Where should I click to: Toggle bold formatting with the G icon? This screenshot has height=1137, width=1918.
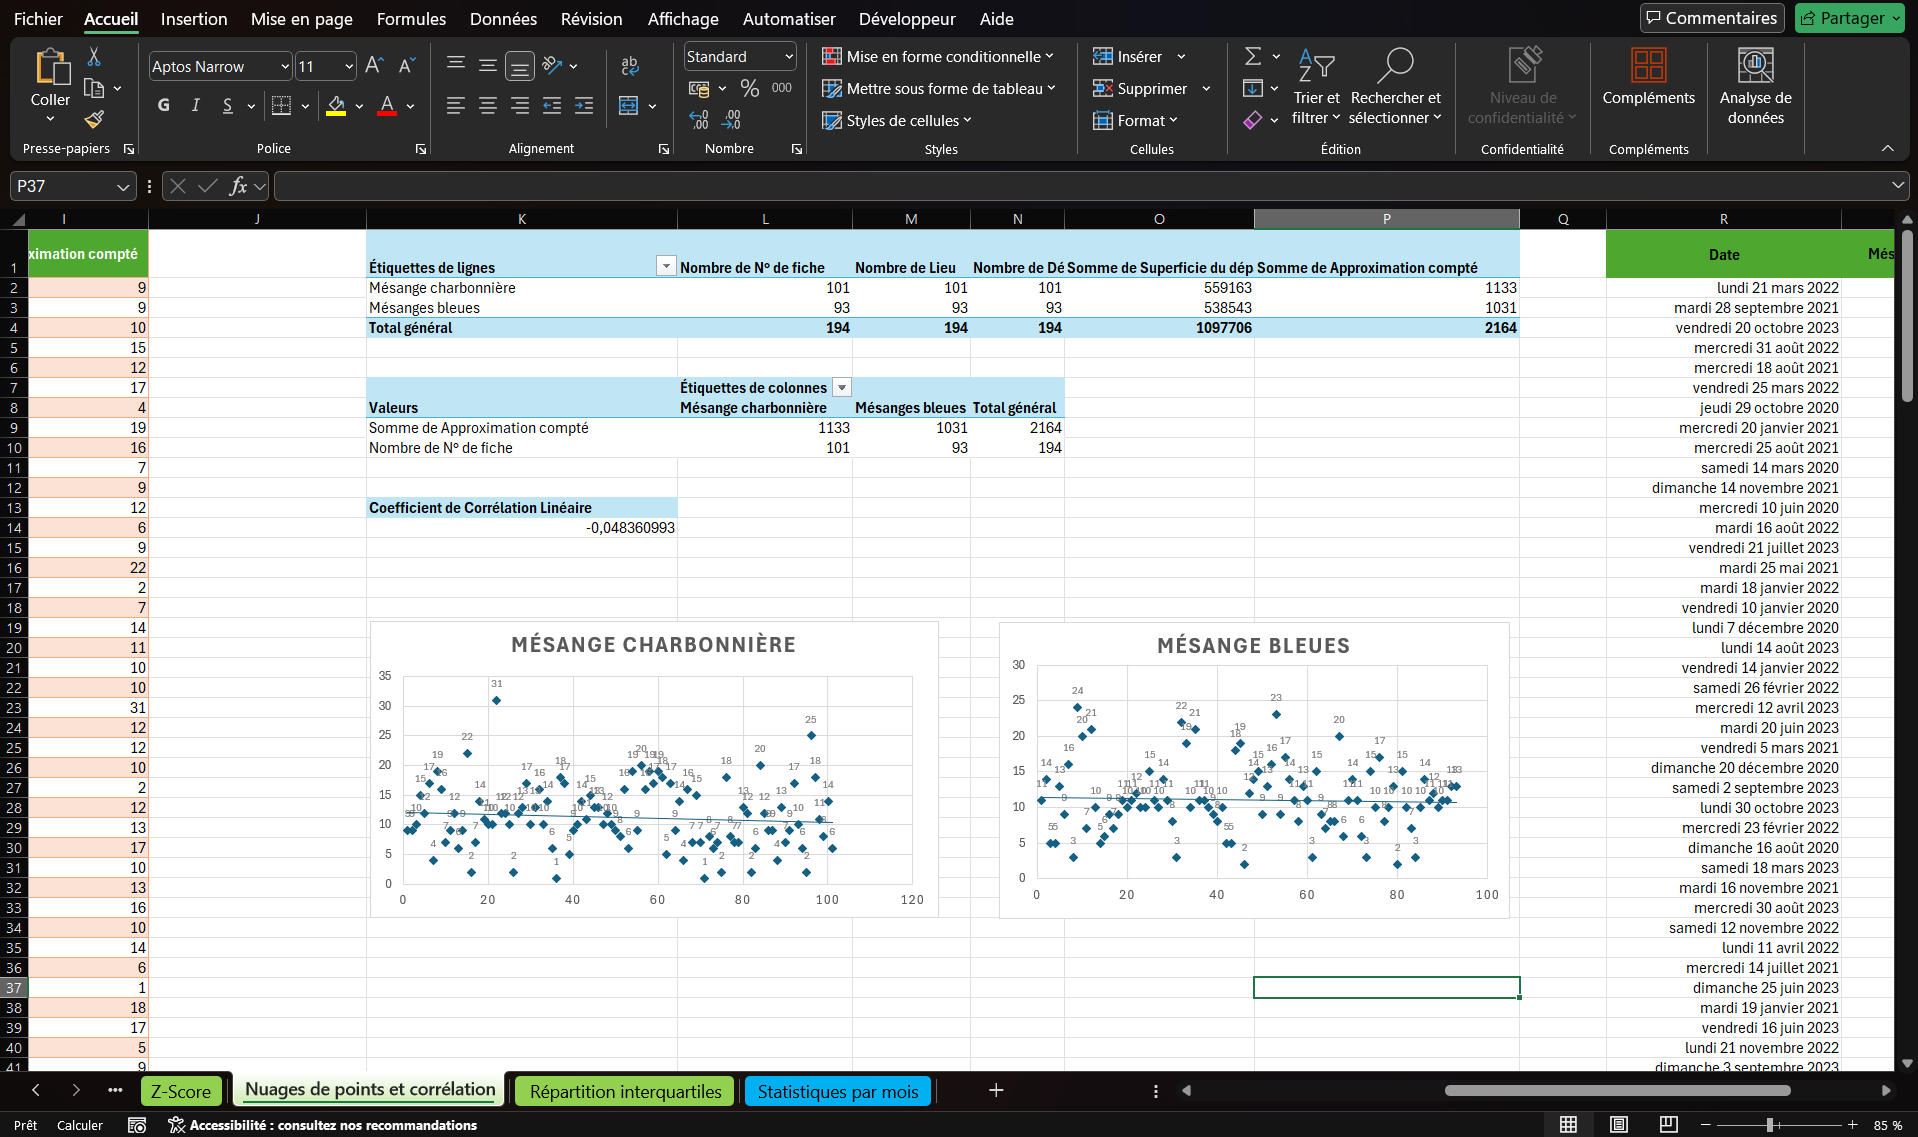pyautogui.click(x=163, y=105)
